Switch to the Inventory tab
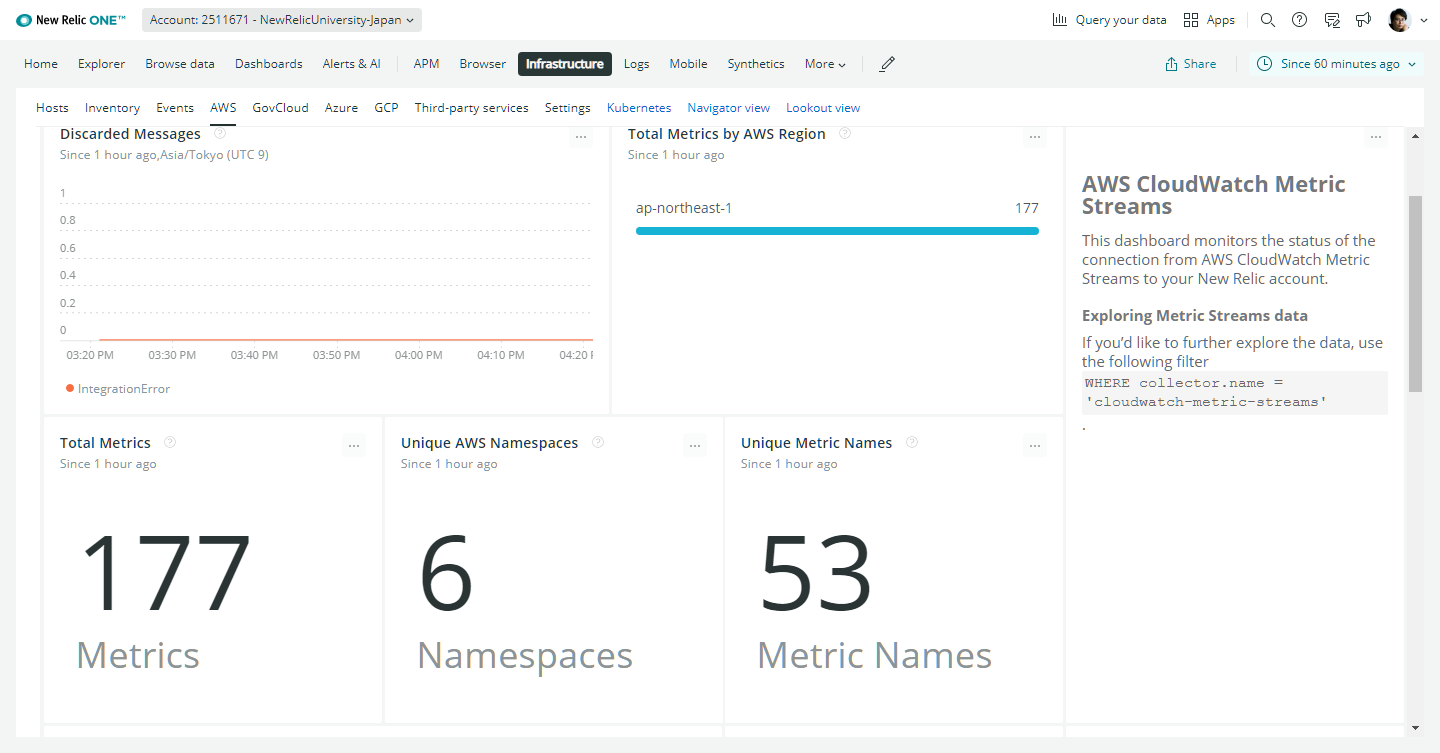Image resolution: width=1440 pixels, height=753 pixels. click(x=112, y=108)
